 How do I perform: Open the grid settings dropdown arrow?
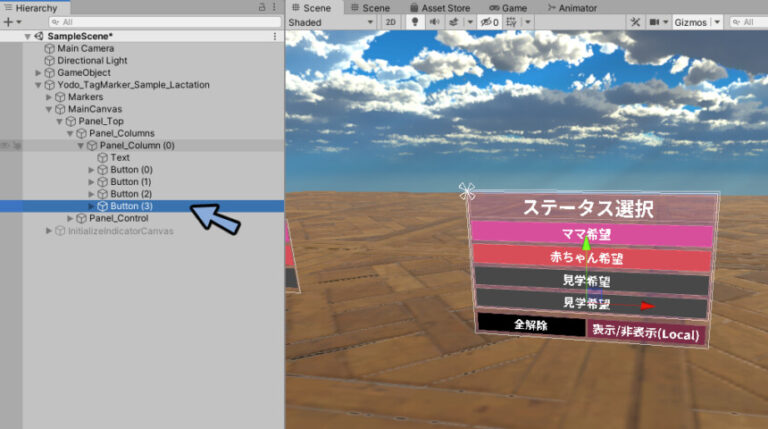(x=528, y=23)
